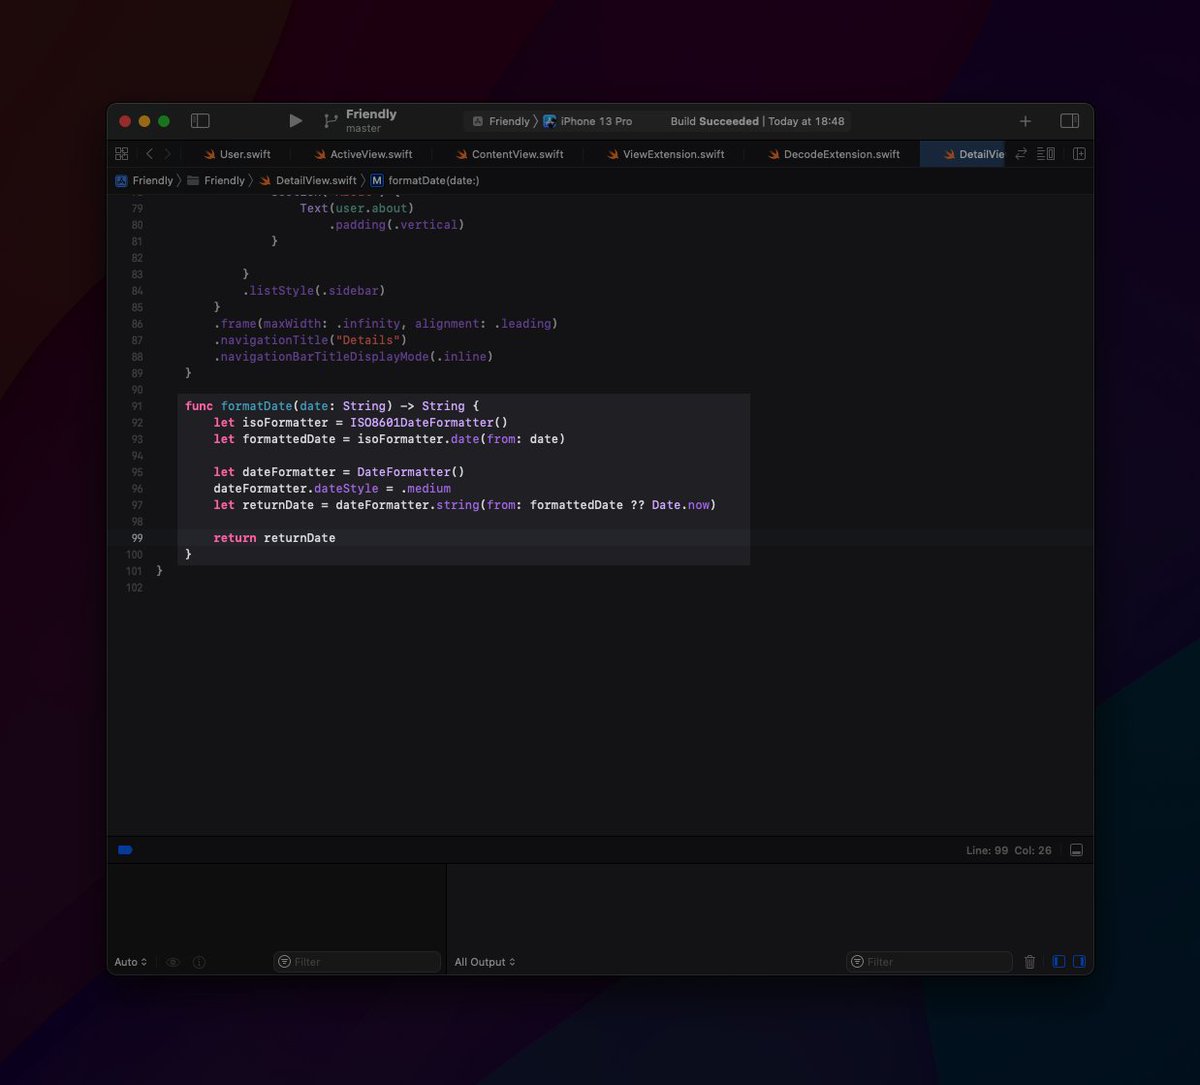Click the Friendly project icon in breadcrumb

122,181
